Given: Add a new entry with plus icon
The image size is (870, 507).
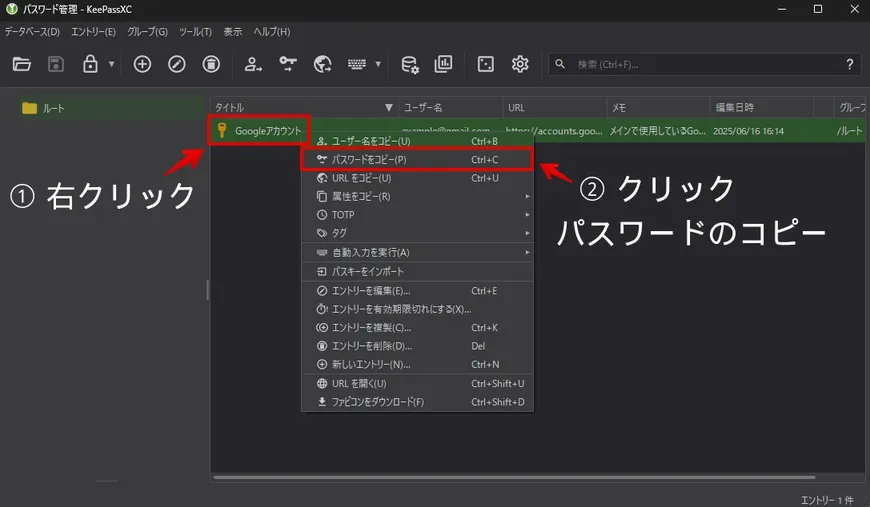Looking at the screenshot, I should pyautogui.click(x=142, y=64).
